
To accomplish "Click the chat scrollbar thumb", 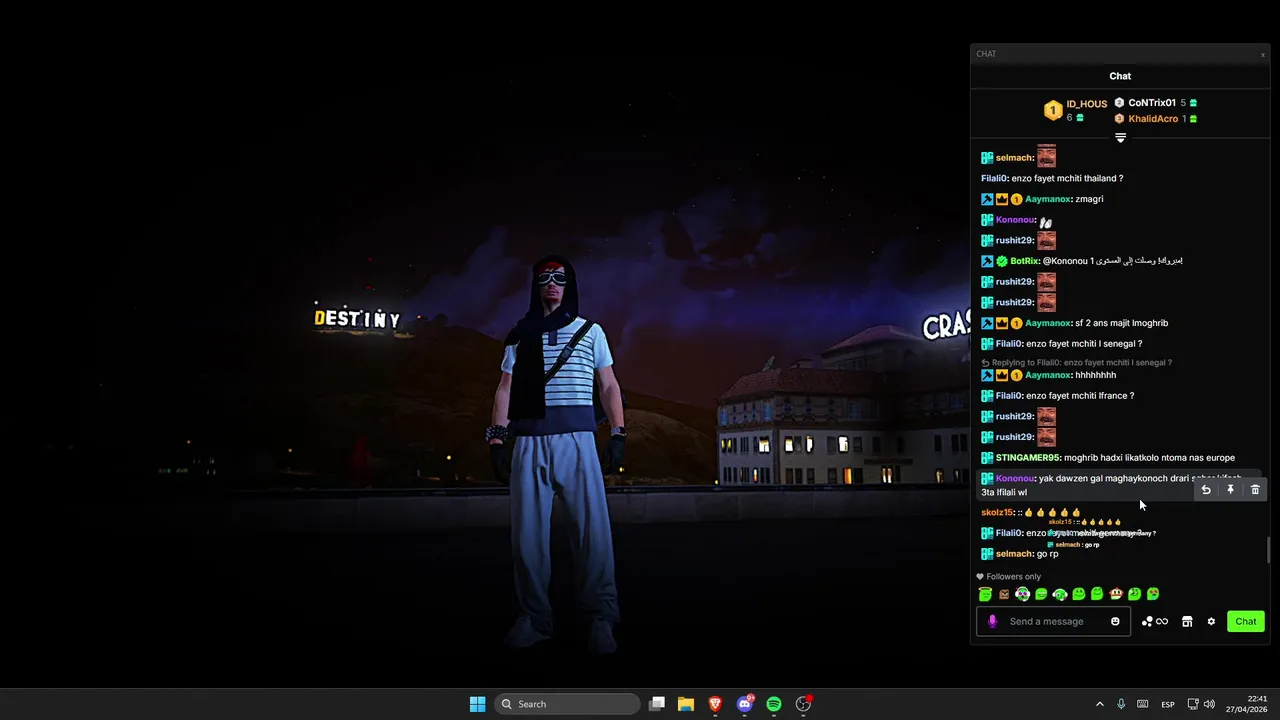I will click(1268, 549).
